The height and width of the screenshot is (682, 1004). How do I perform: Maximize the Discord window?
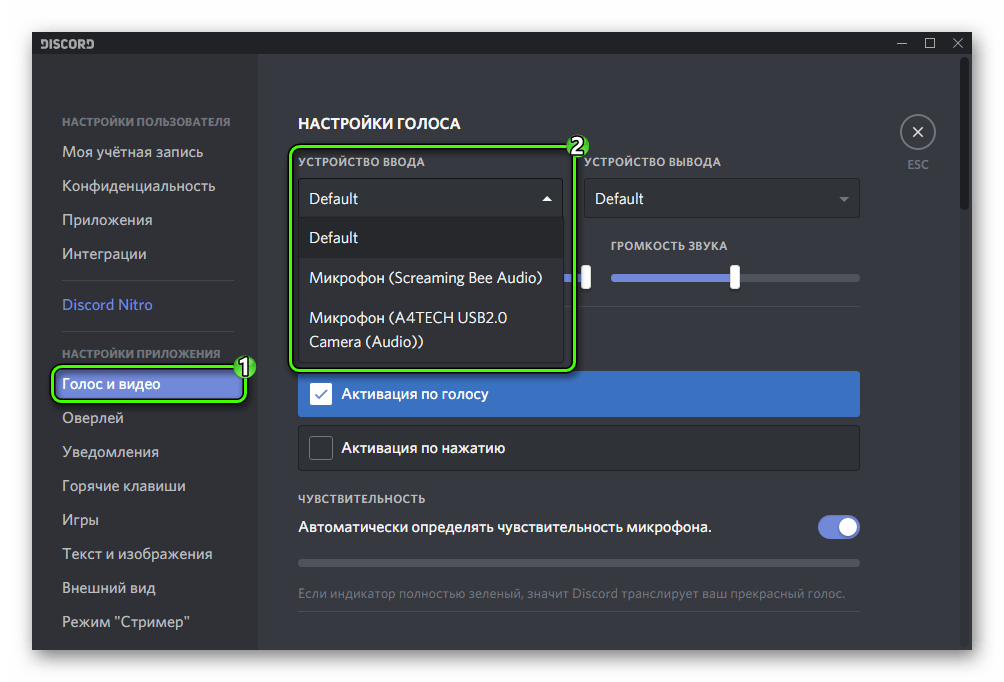pyautogui.click(x=930, y=43)
